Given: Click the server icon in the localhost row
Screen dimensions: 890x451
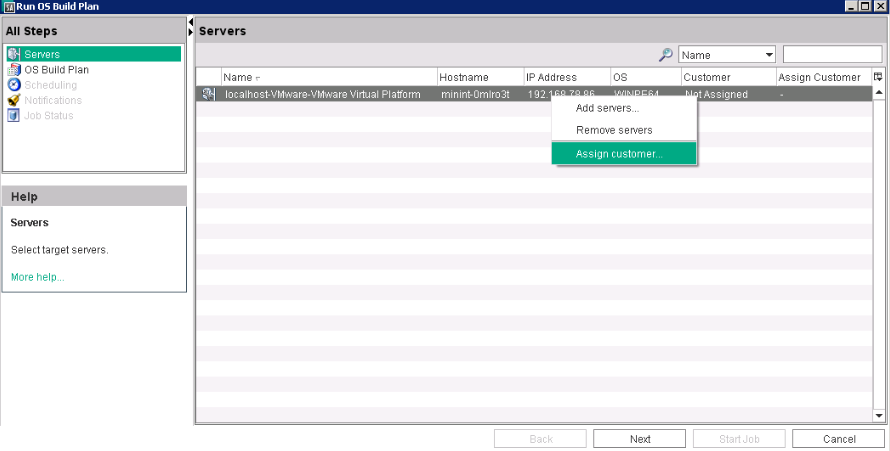Looking at the screenshot, I should point(208,94).
